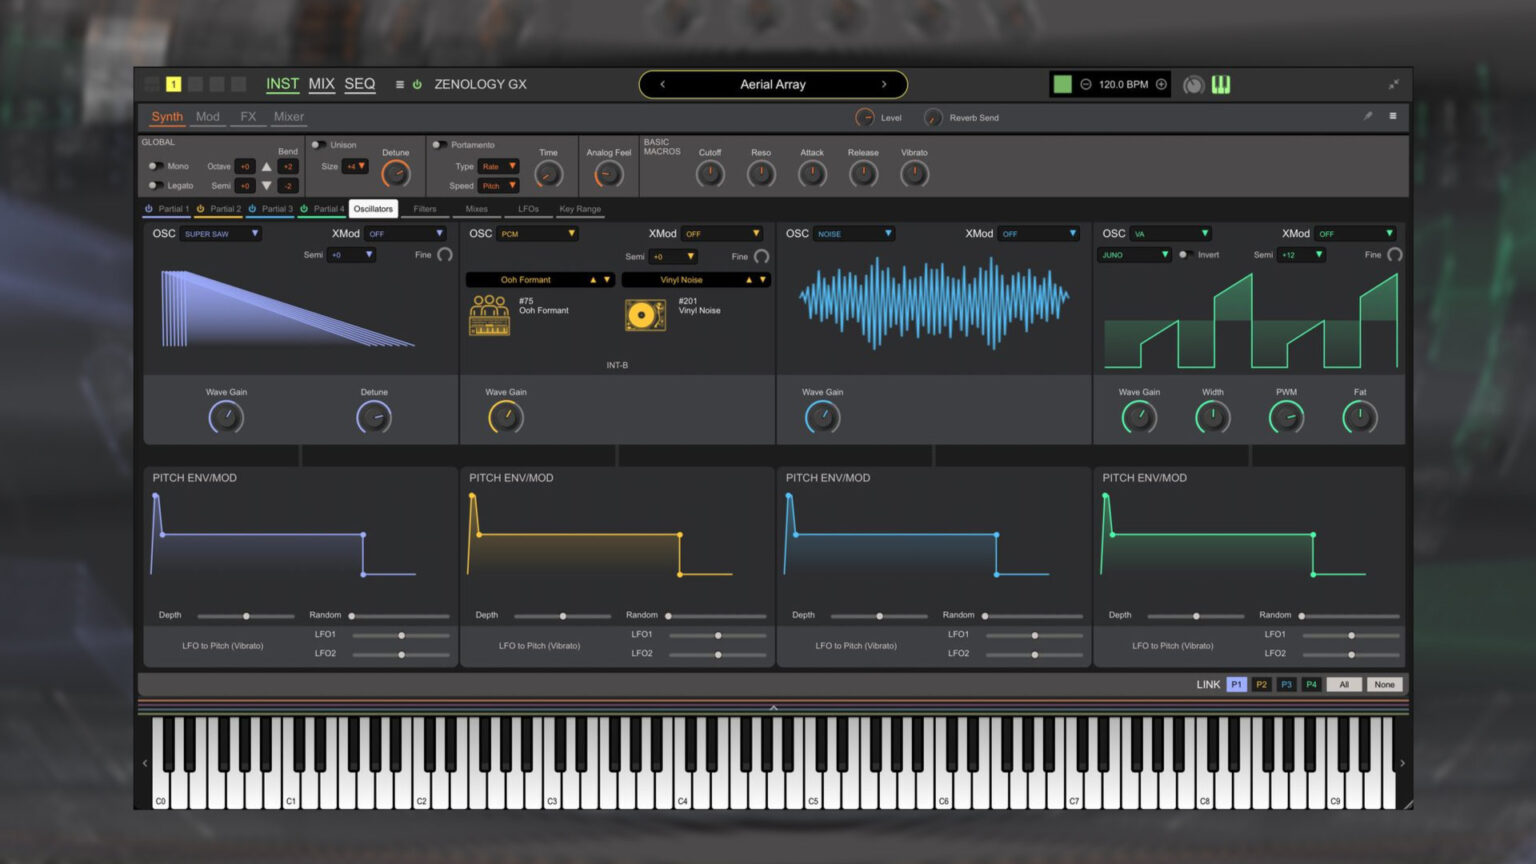
Task: Click the None button in the LINK row
Action: [x=1384, y=685]
